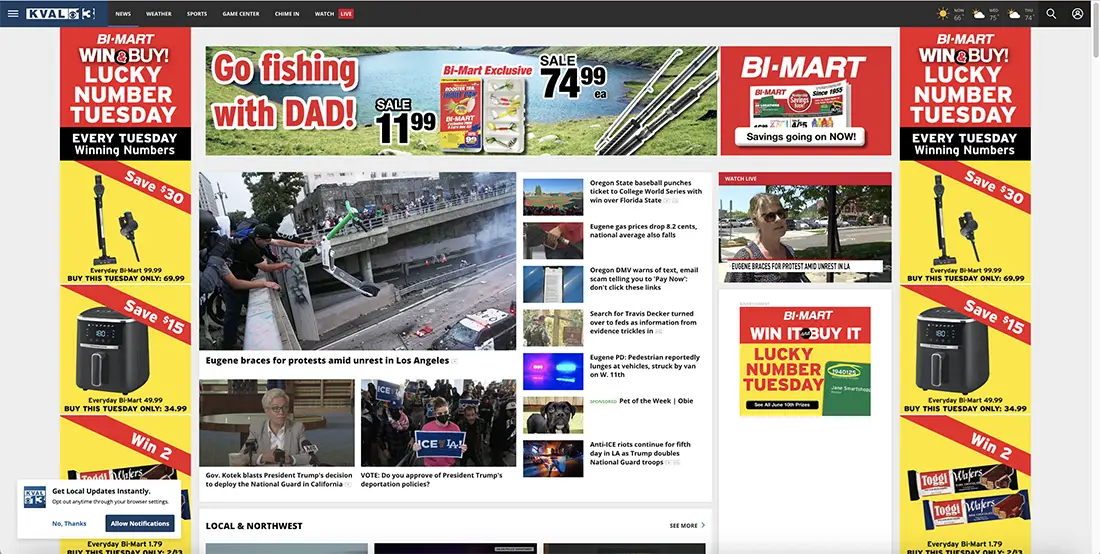Open the Watch menu item
This screenshot has height=554, width=1100.
tap(324, 13)
